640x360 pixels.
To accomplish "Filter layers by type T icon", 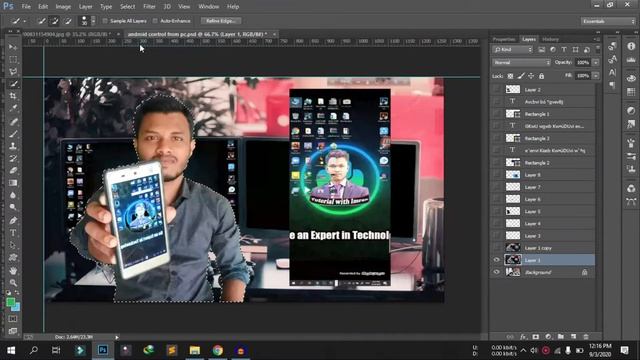I will point(564,49).
